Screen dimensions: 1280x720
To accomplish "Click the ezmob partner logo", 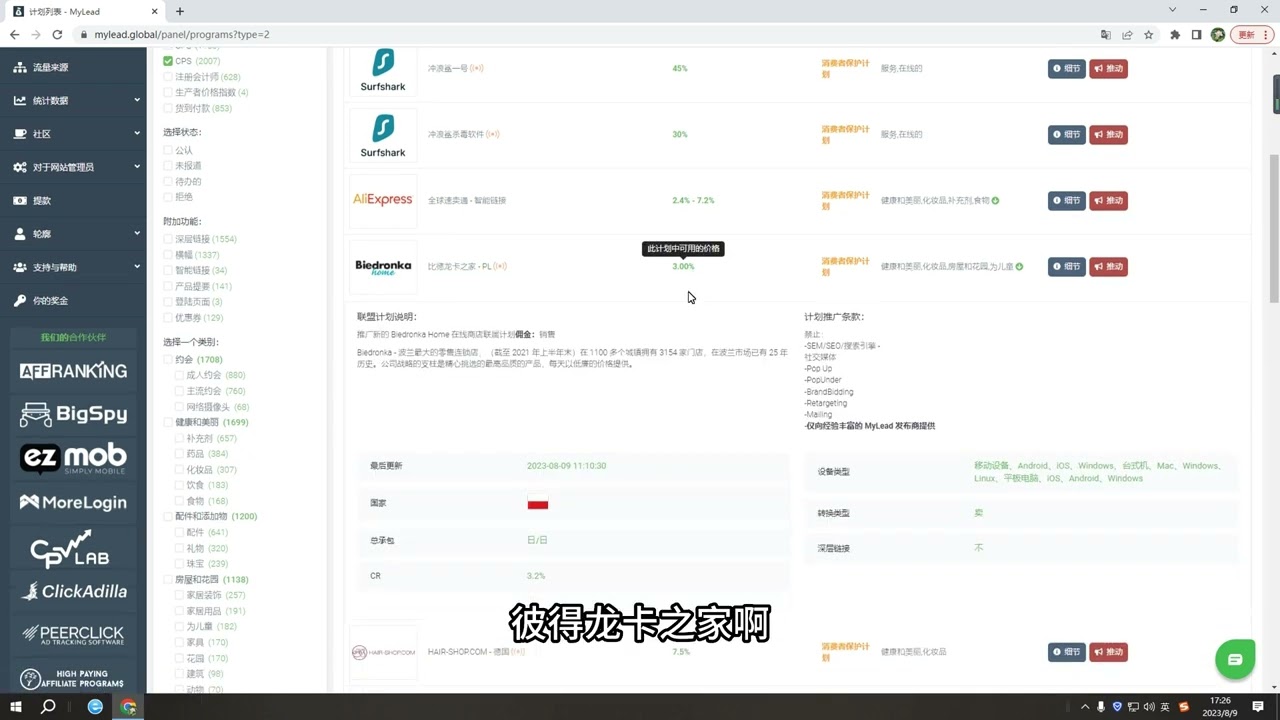I will tap(73, 457).
